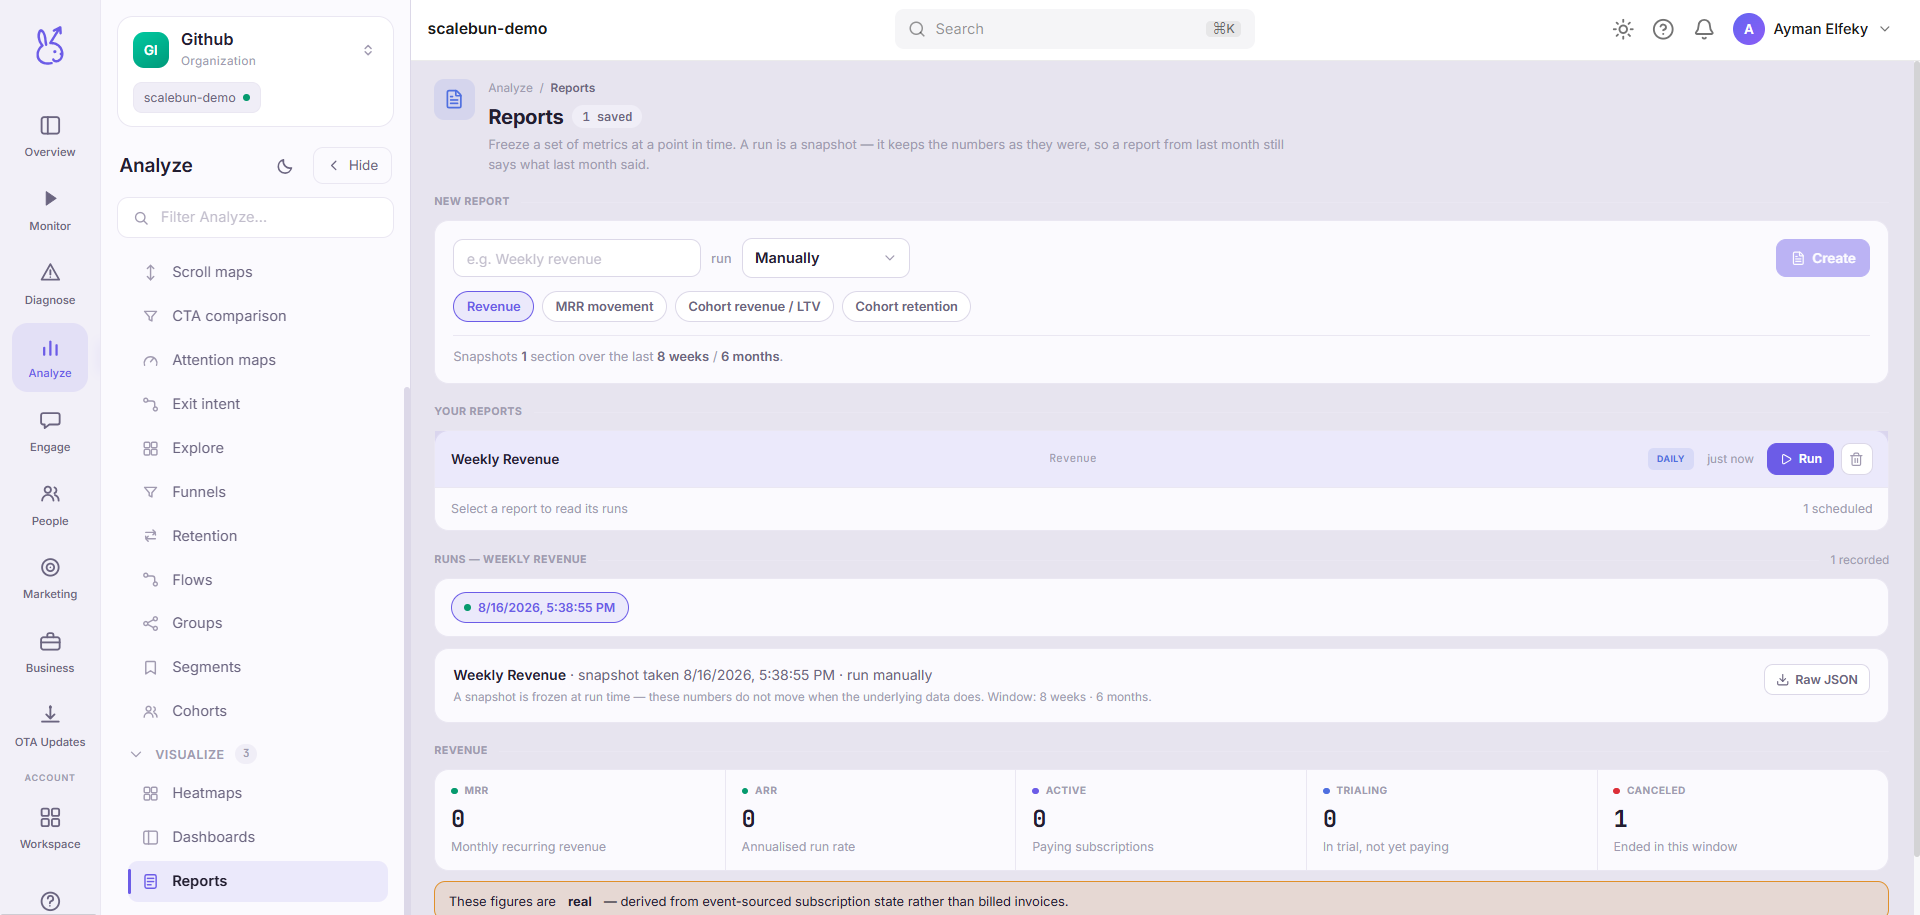
Task: Click the Create report button
Action: click(x=1822, y=258)
